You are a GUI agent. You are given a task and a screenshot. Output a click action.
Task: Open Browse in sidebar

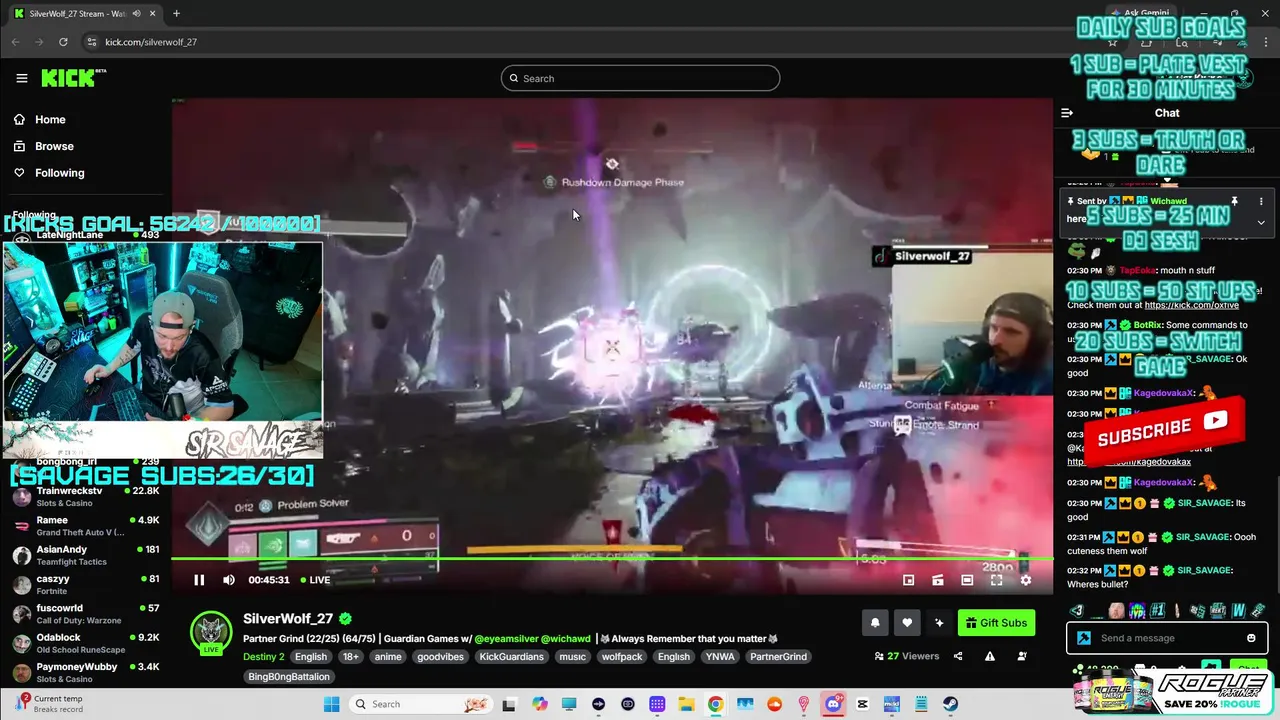(54, 146)
